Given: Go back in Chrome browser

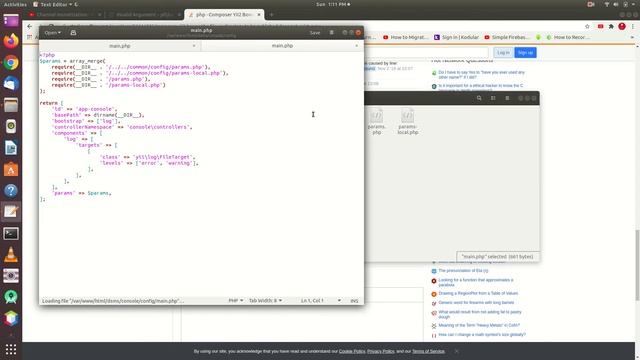Looking at the screenshot, I should pyautogui.click(x=29, y=26).
